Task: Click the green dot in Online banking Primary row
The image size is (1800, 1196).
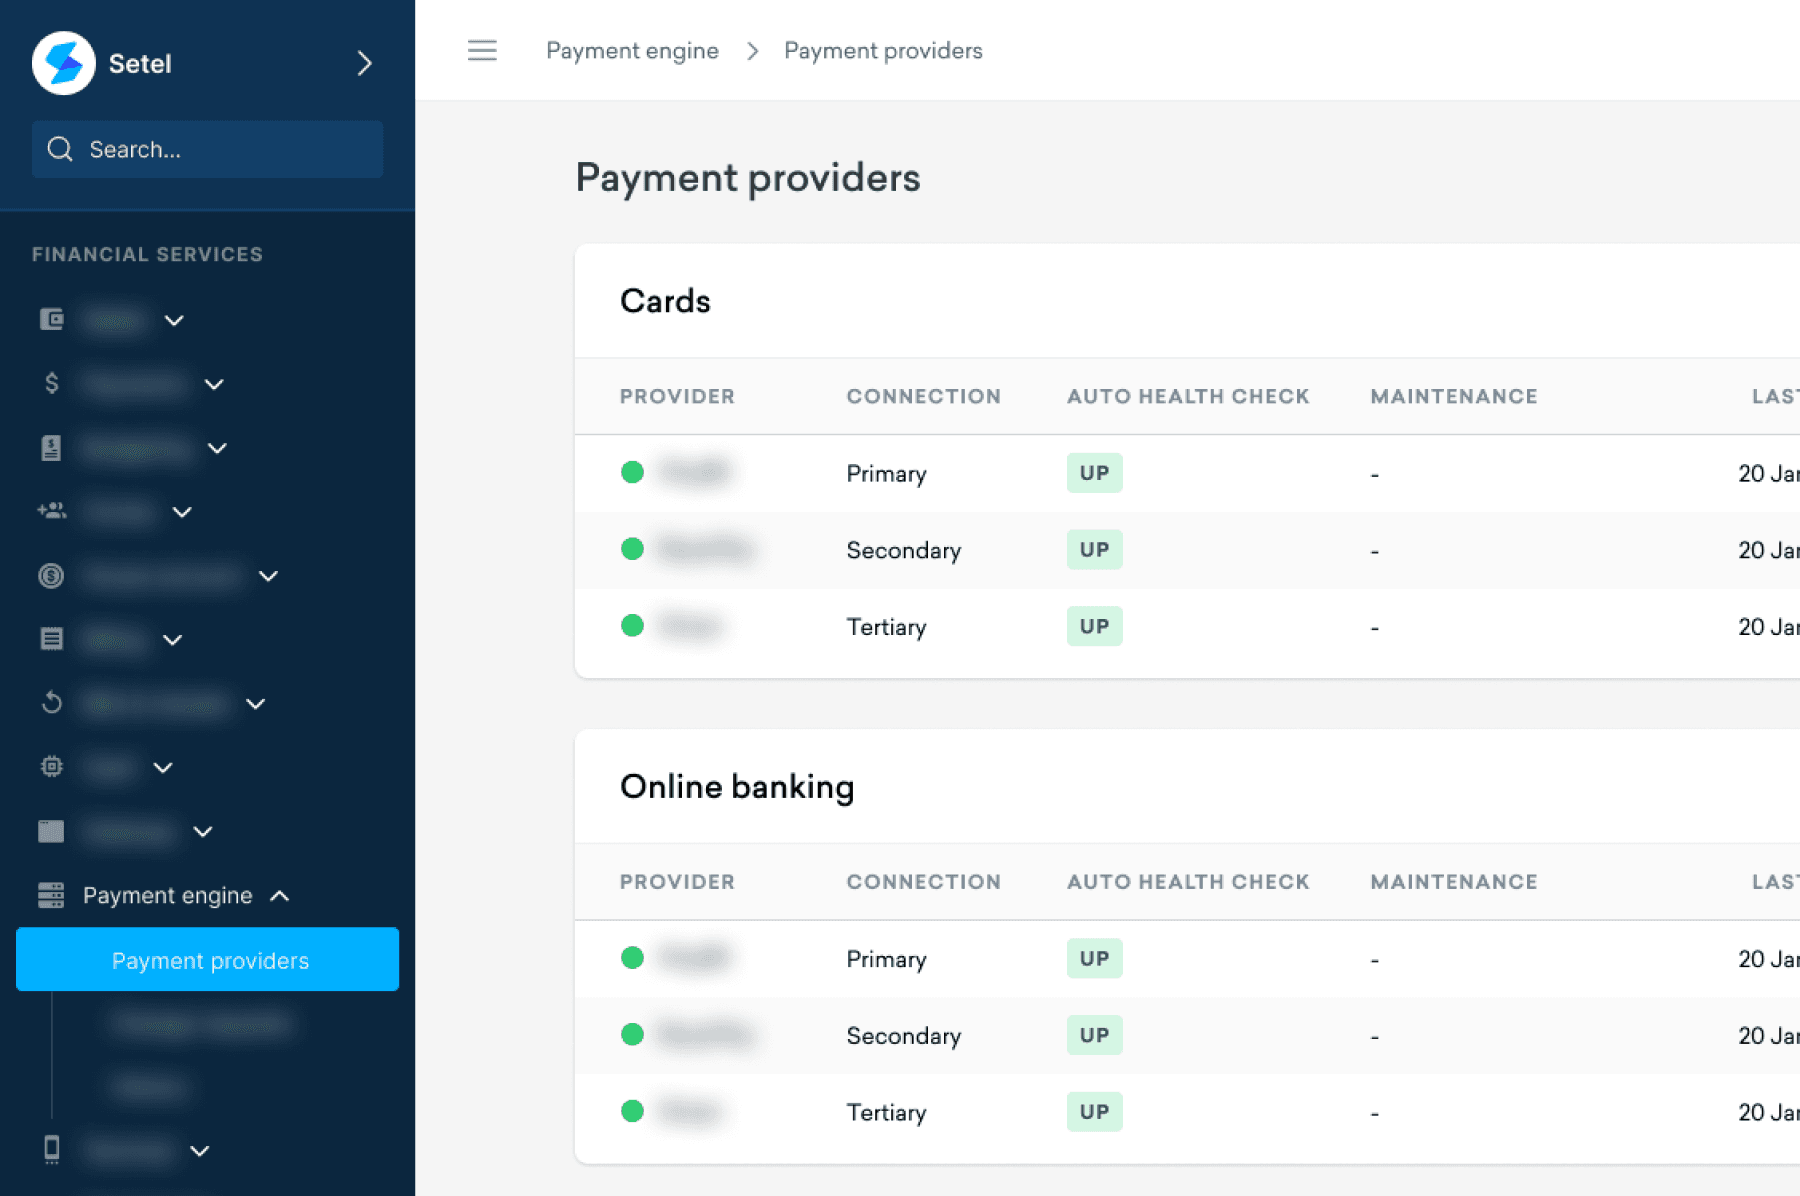Action: pyautogui.click(x=632, y=958)
